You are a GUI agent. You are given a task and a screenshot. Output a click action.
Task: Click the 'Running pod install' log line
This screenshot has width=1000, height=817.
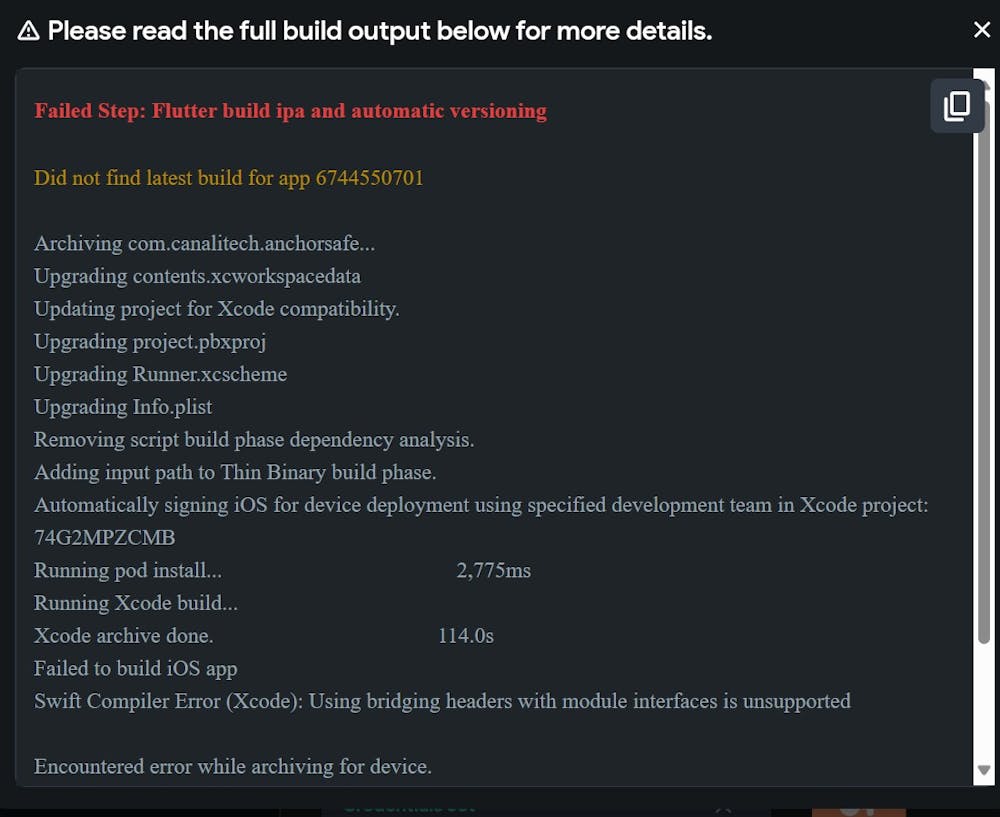(128, 571)
